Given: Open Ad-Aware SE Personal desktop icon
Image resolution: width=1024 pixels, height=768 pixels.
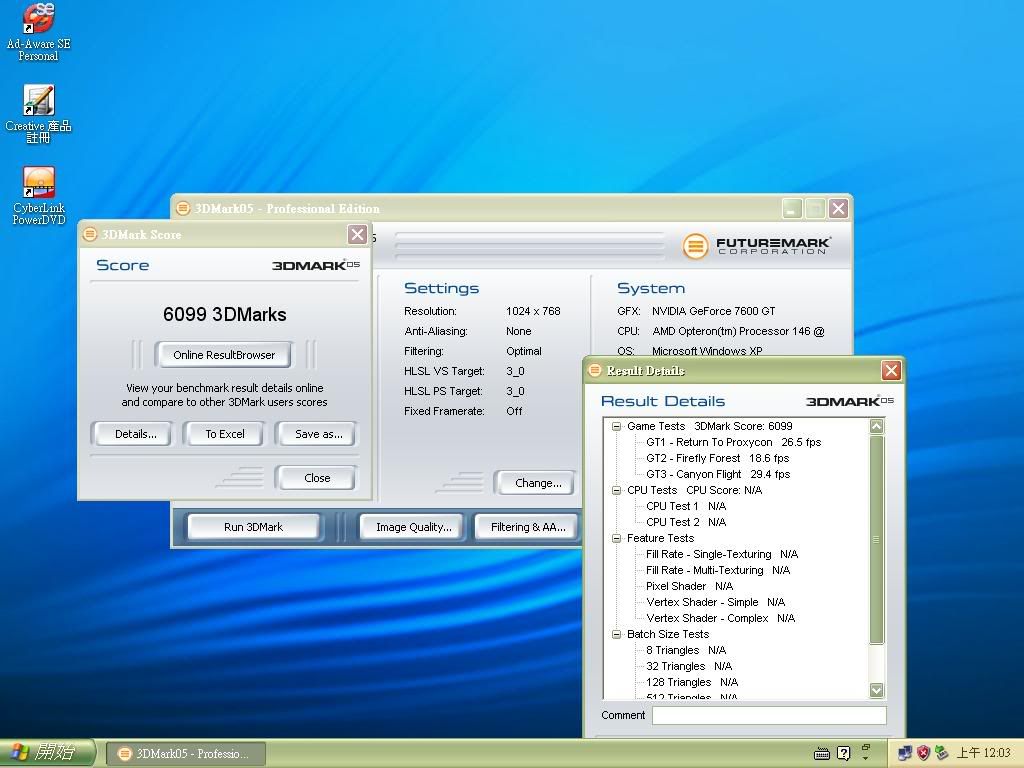Looking at the screenshot, I should pyautogui.click(x=38, y=20).
